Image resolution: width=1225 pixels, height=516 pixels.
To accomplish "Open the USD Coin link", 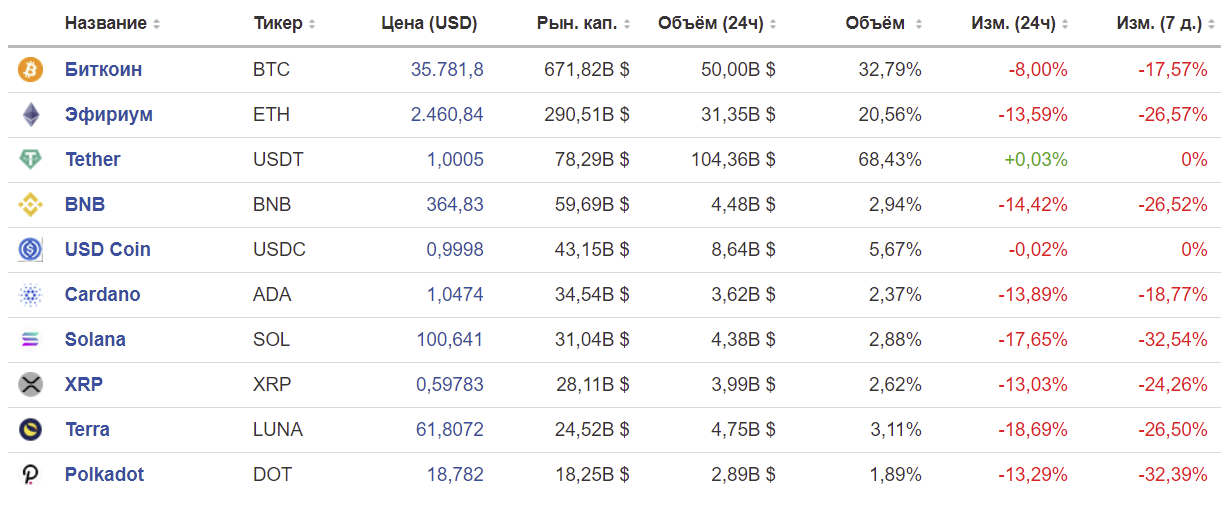I will (108, 250).
